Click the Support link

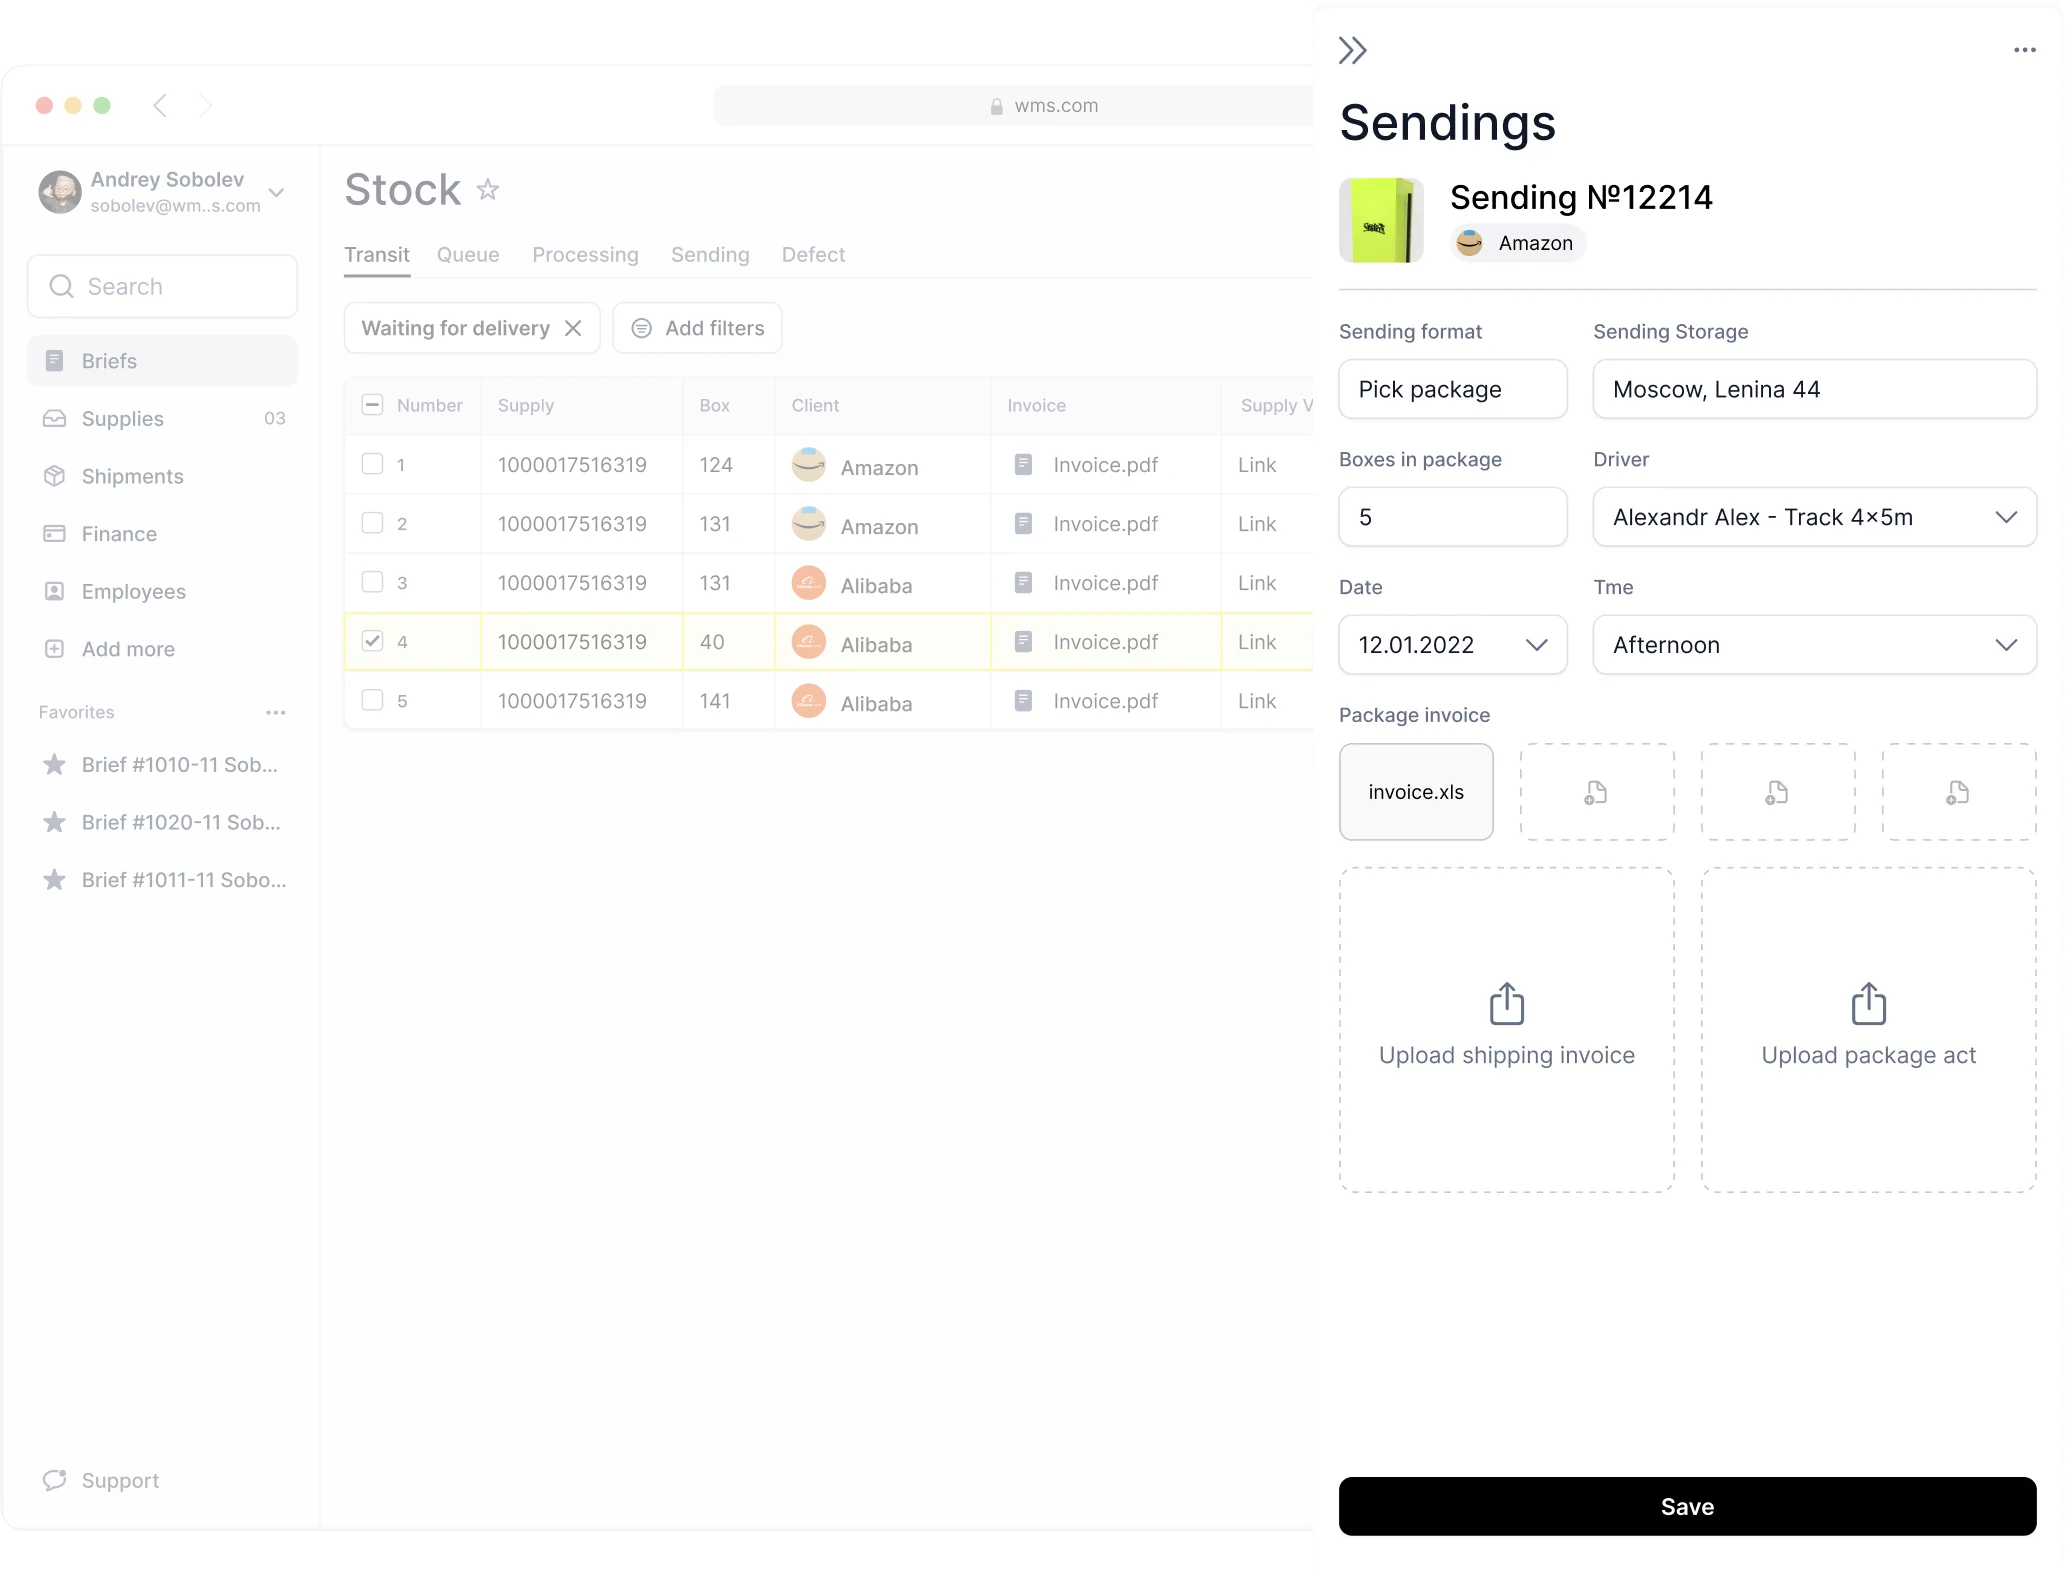pyautogui.click(x=120, y=1481)
